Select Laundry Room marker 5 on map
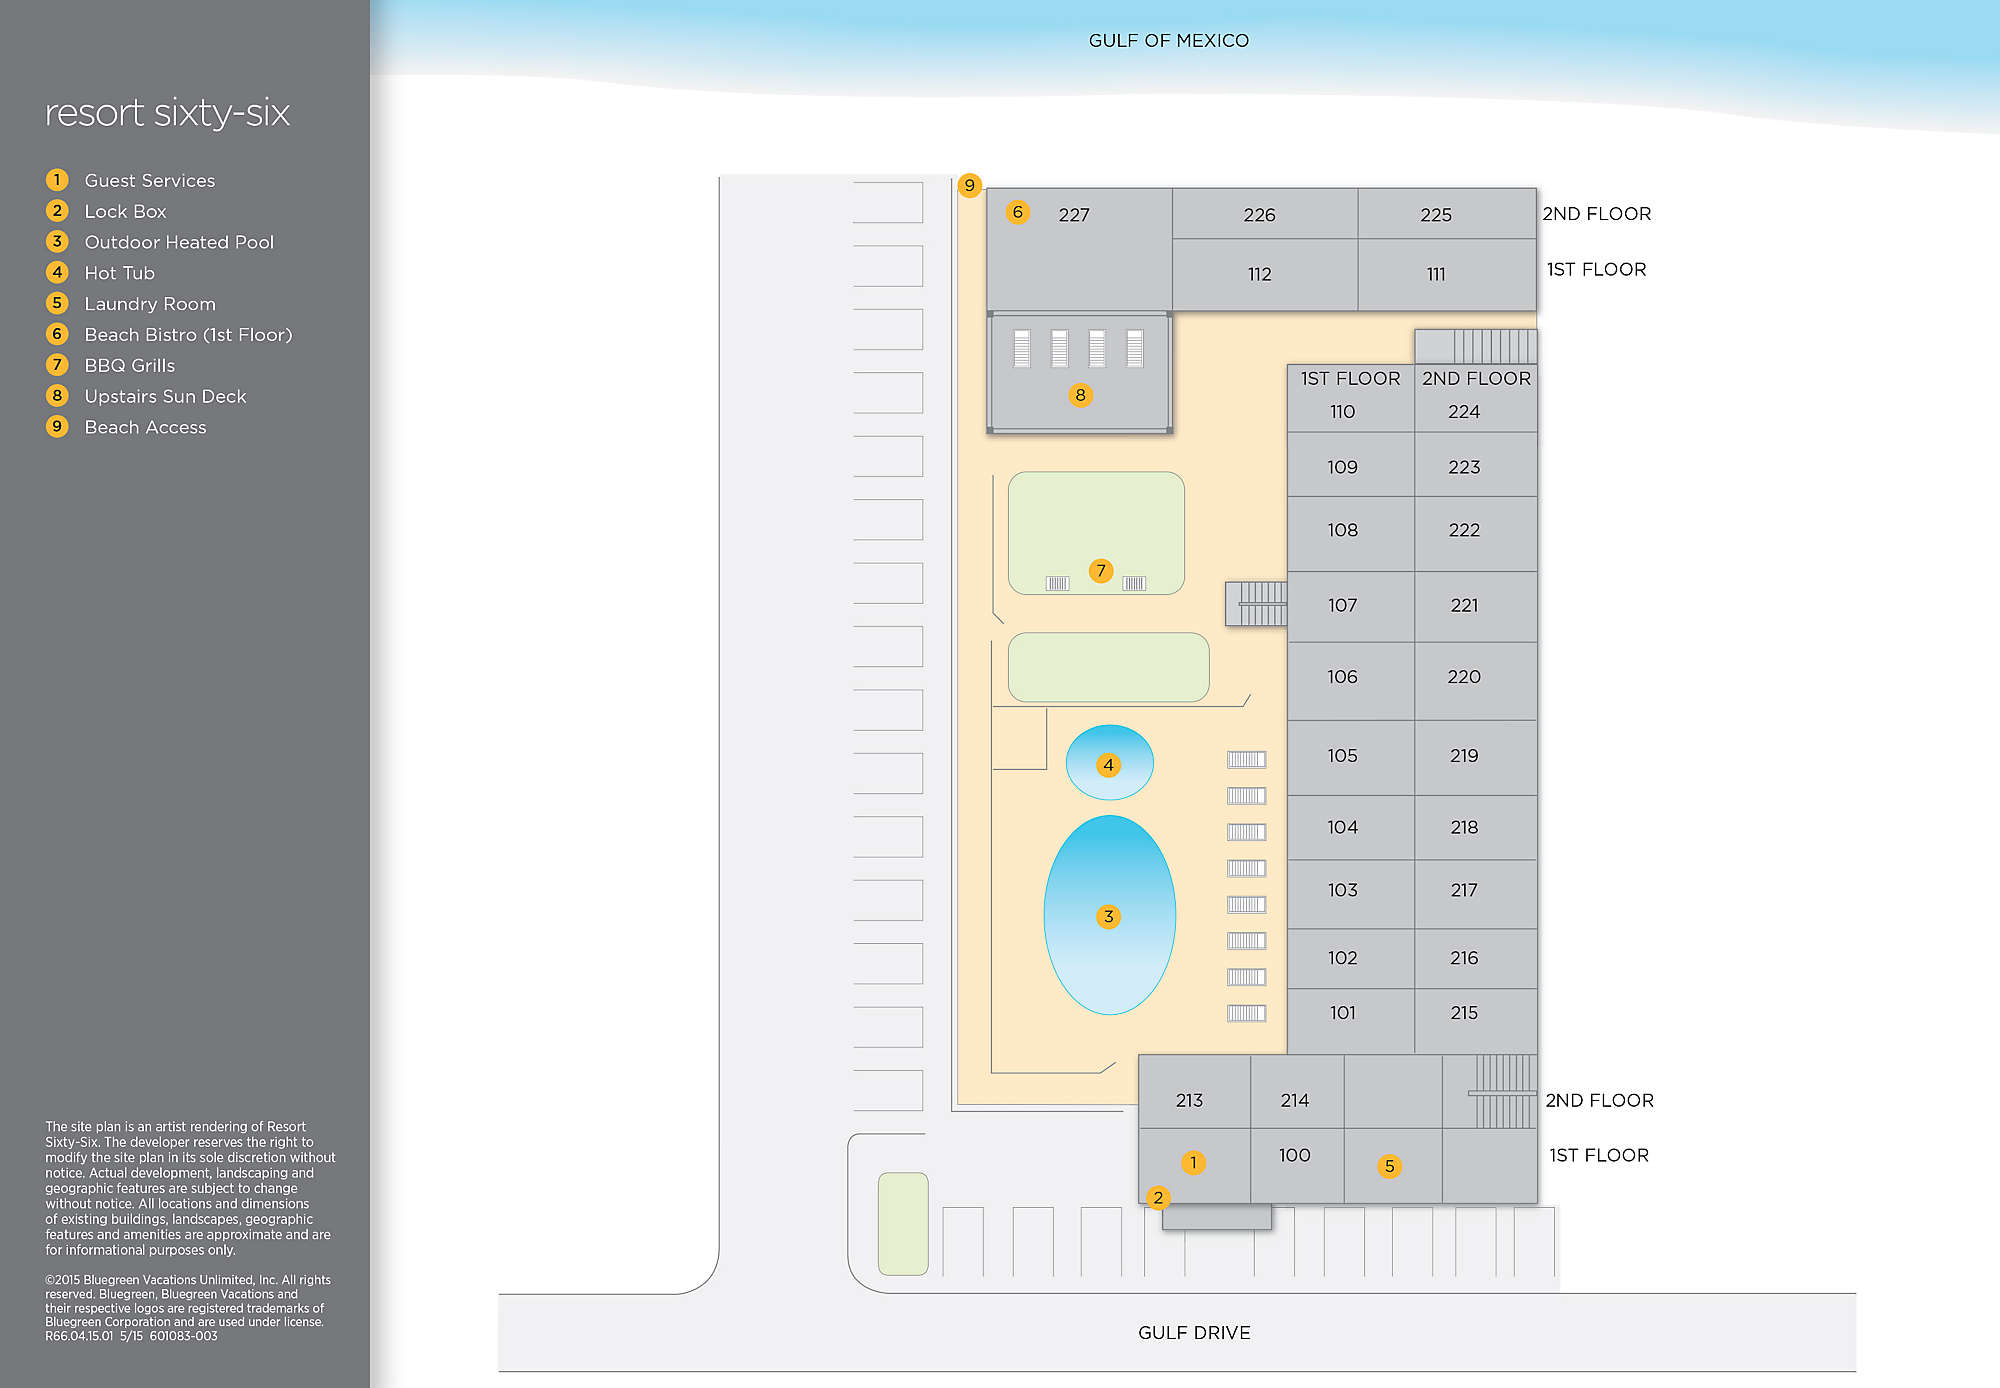The height and width of the screenshot is (1388, 2000). pos(1389,1166)
